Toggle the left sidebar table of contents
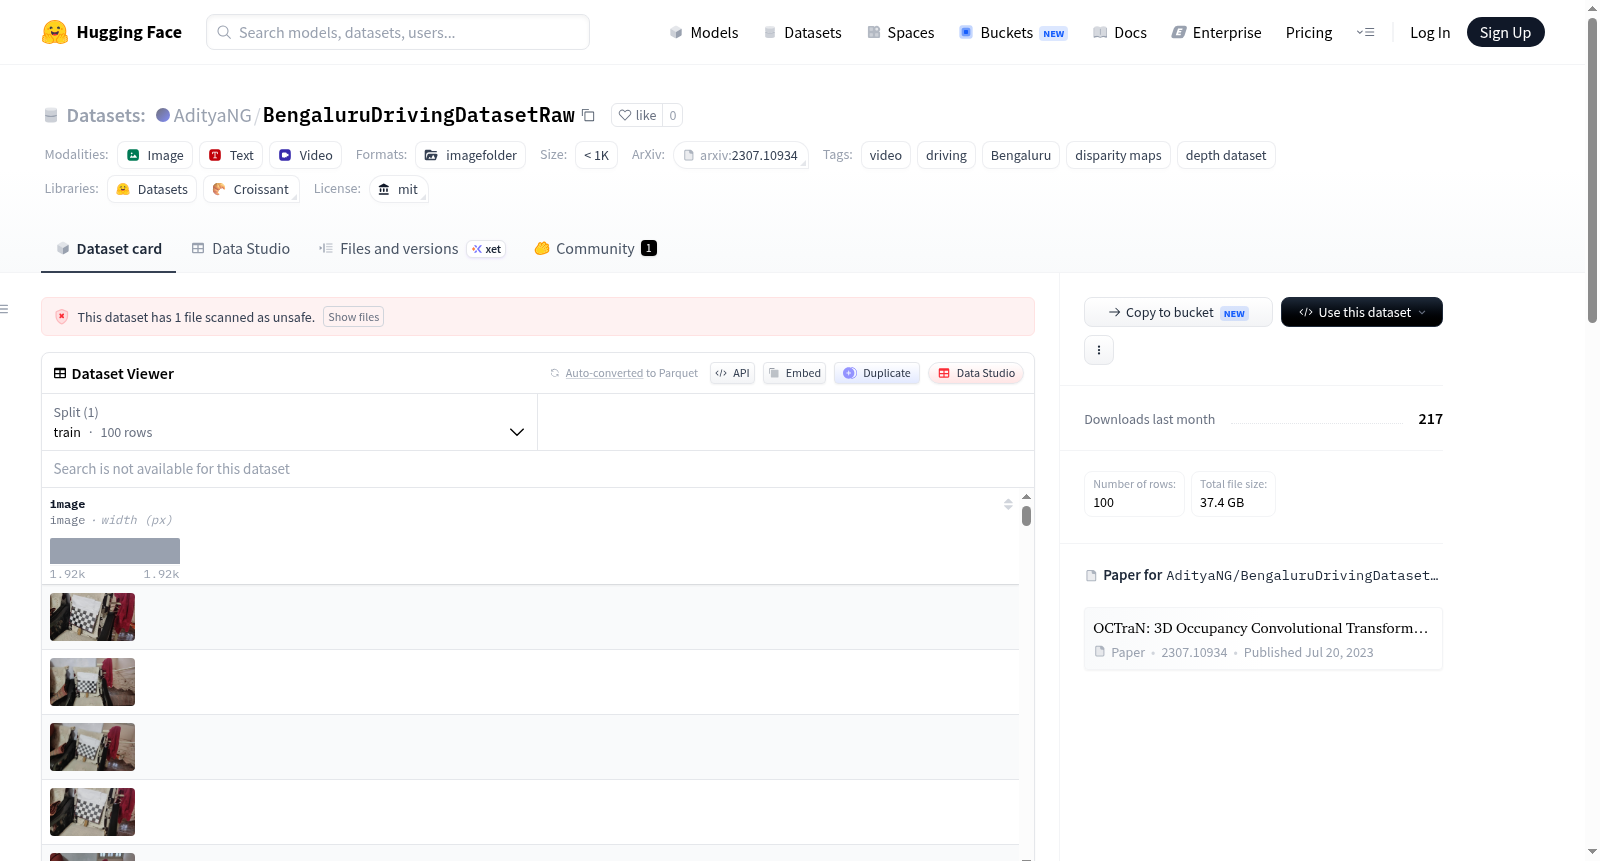Image resolution: width=1600 pixels, height=861 pixels. (5, 309)
